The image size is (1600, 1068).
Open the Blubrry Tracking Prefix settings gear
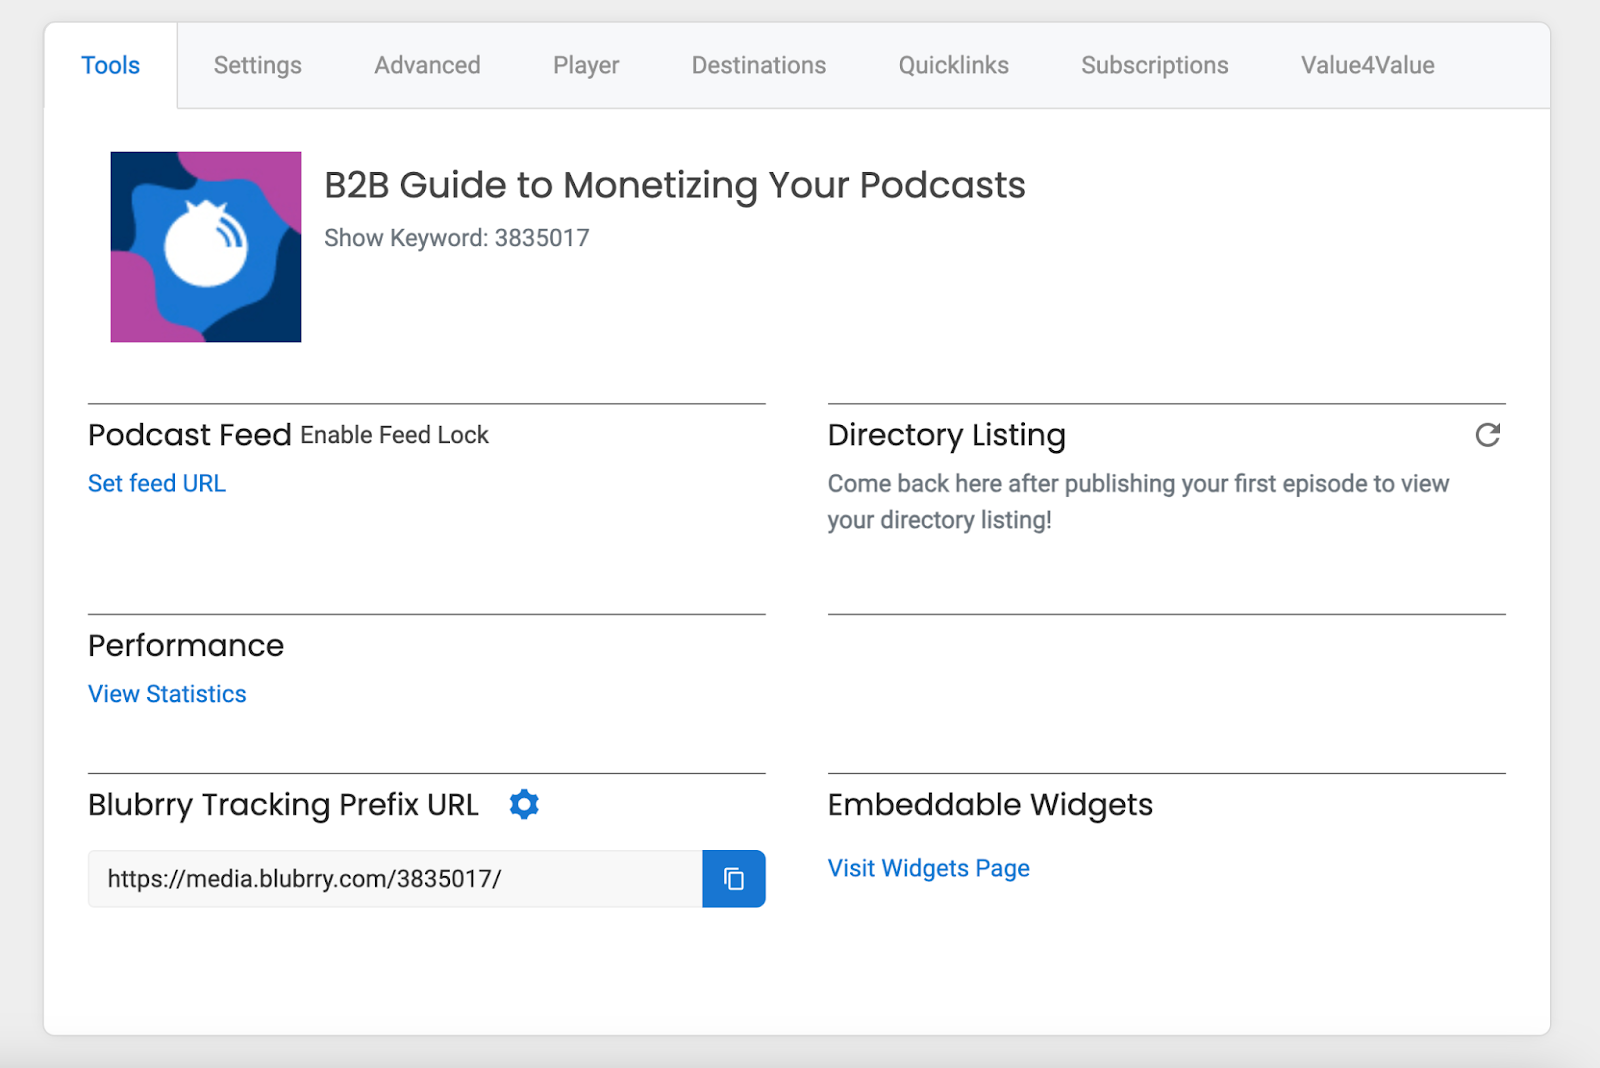coord(524,803)
